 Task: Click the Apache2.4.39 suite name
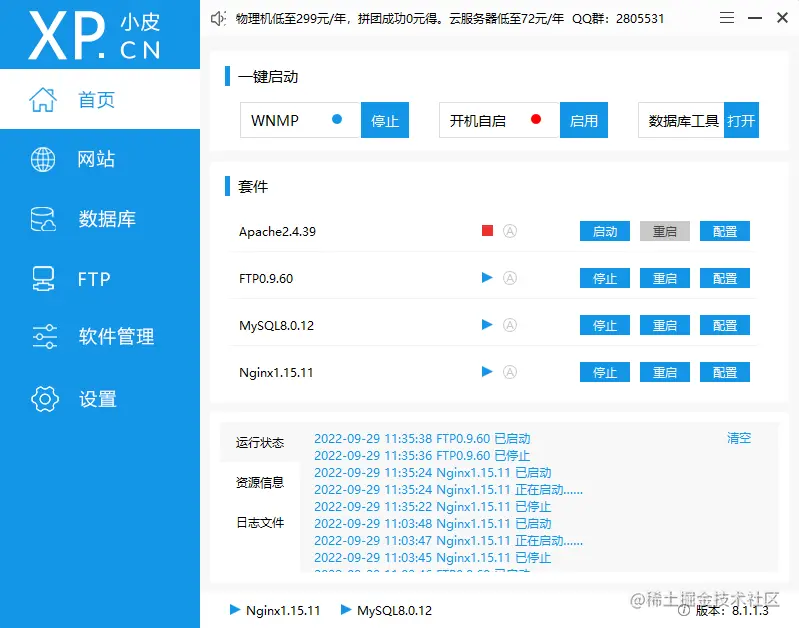pyautogui.click(x=277, y=231)
